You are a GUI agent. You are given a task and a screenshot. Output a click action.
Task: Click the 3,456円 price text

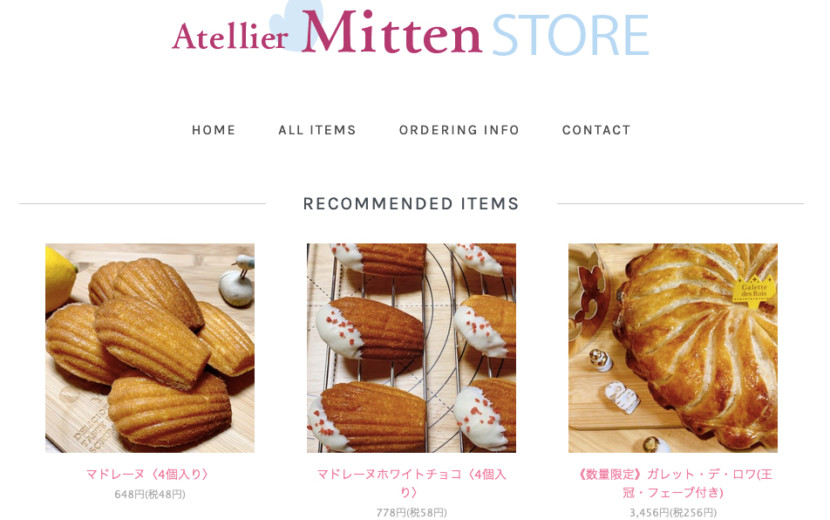673,513
